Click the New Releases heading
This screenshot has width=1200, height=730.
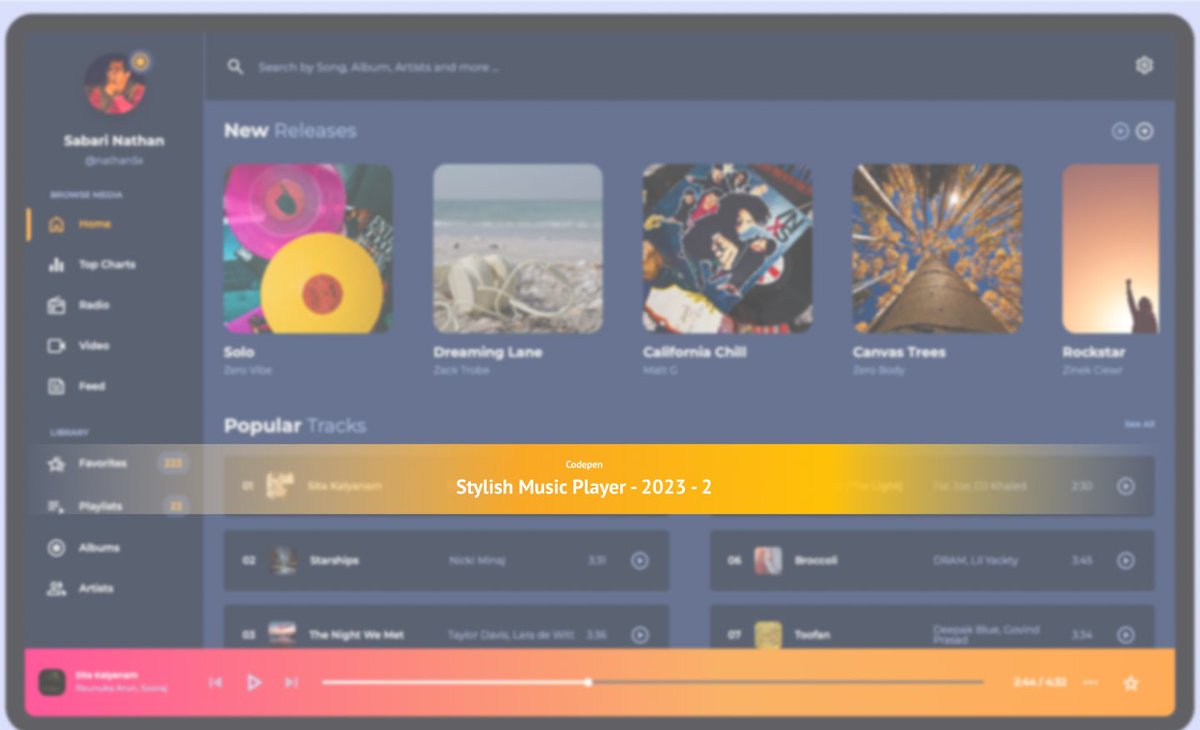pos(290,131)
